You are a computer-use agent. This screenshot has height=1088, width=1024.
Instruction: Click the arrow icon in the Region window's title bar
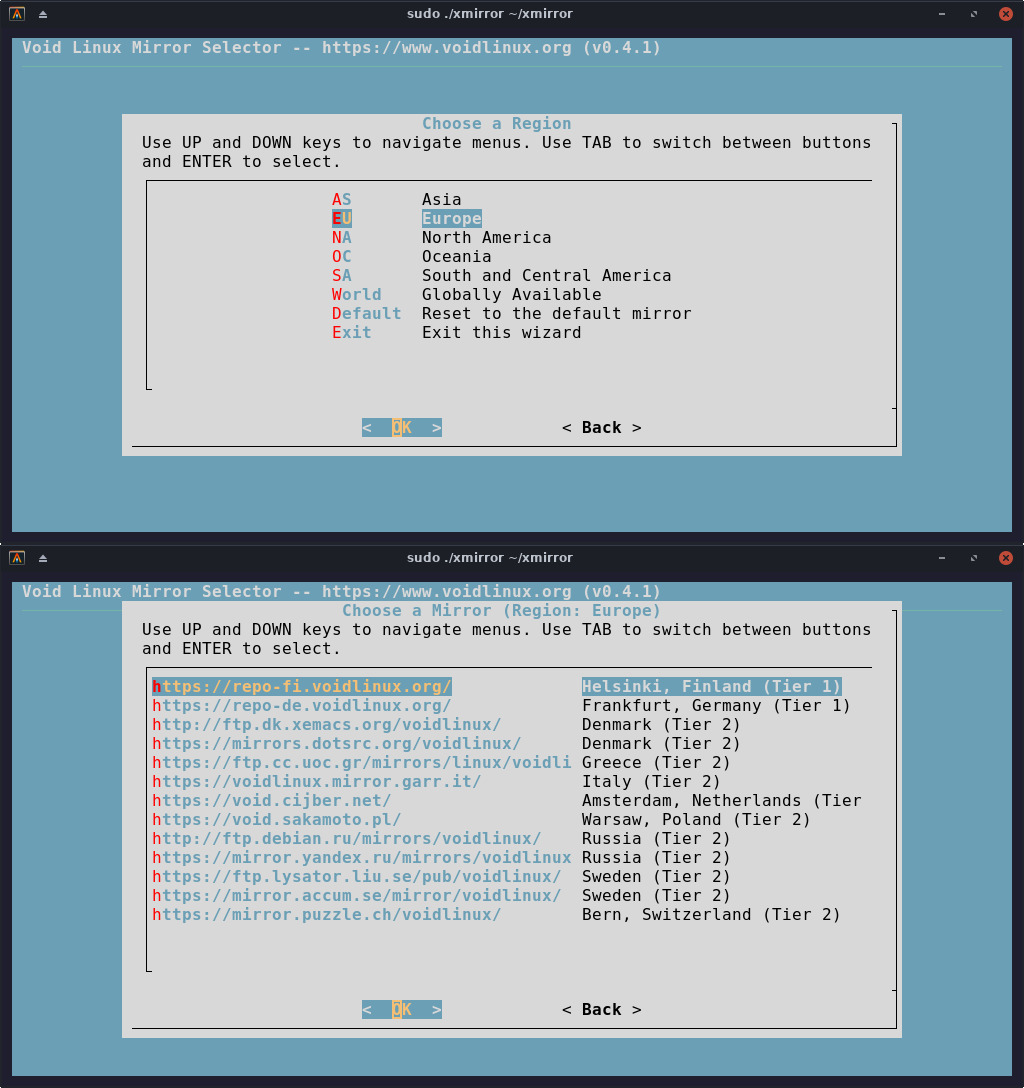click(x=43, y=14)
